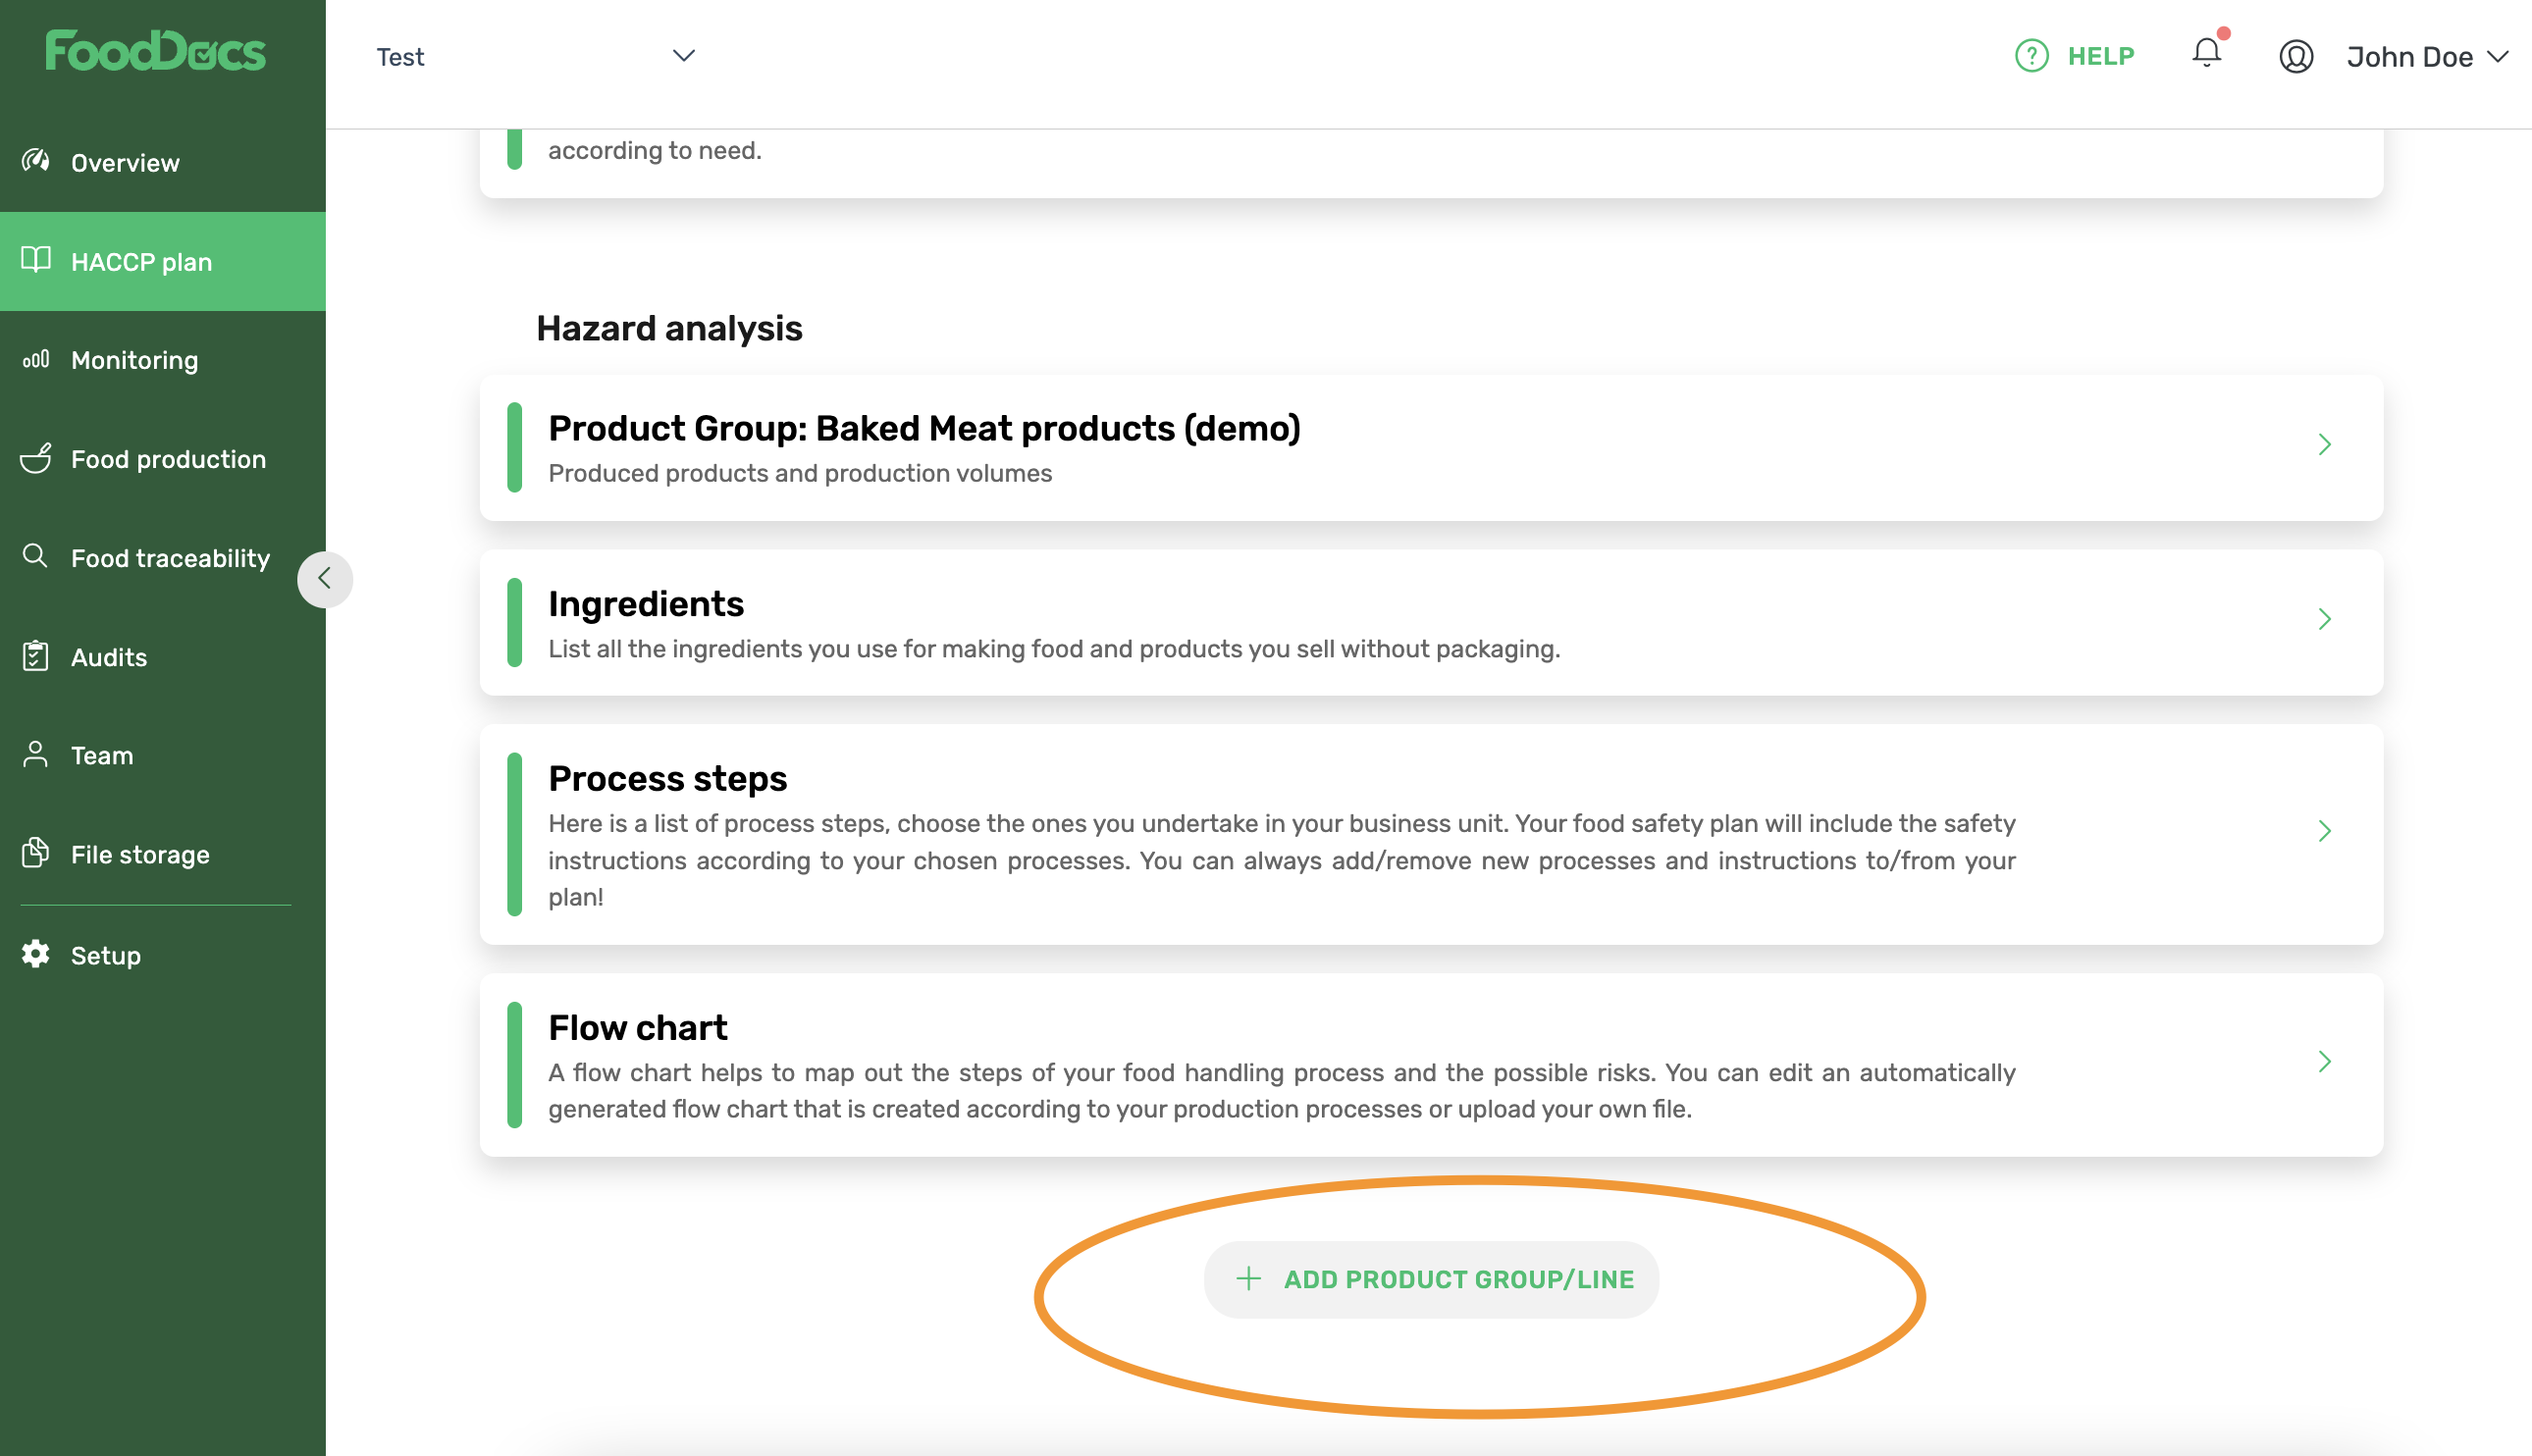Click the Setup gear icon
Viewport: 2532px width, 1456px height.
[x=36, y=954]
